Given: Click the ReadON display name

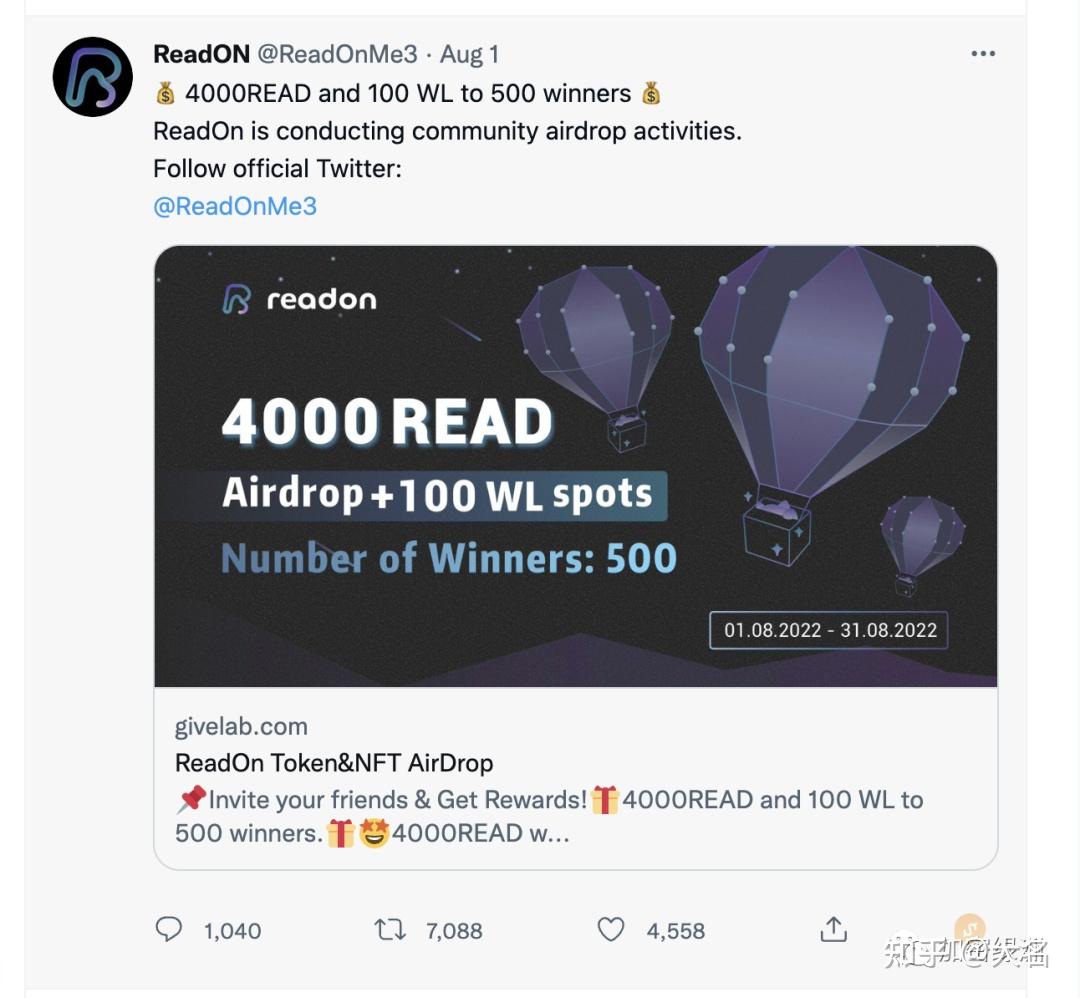Looking at the screenshot, I should point(201,54).
